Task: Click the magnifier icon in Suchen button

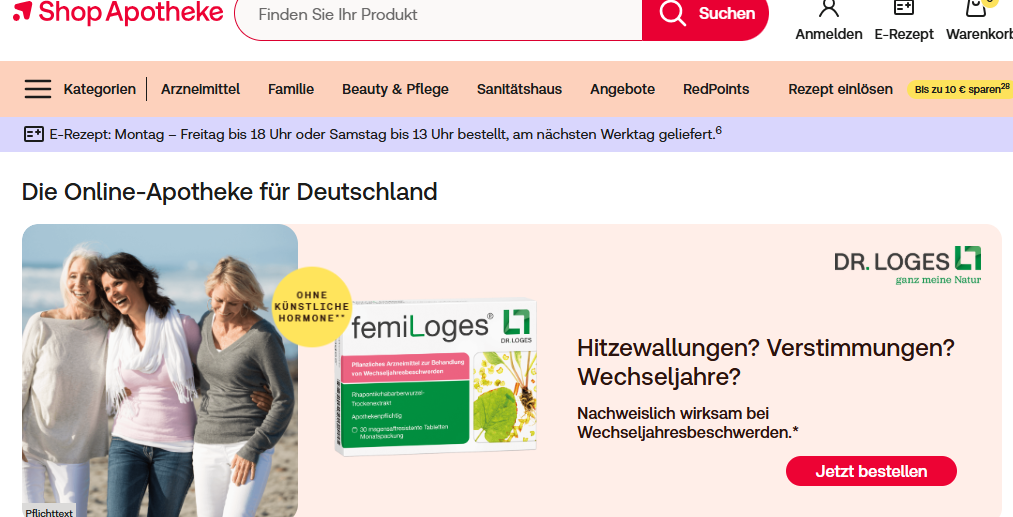Action: pos(672,13)
